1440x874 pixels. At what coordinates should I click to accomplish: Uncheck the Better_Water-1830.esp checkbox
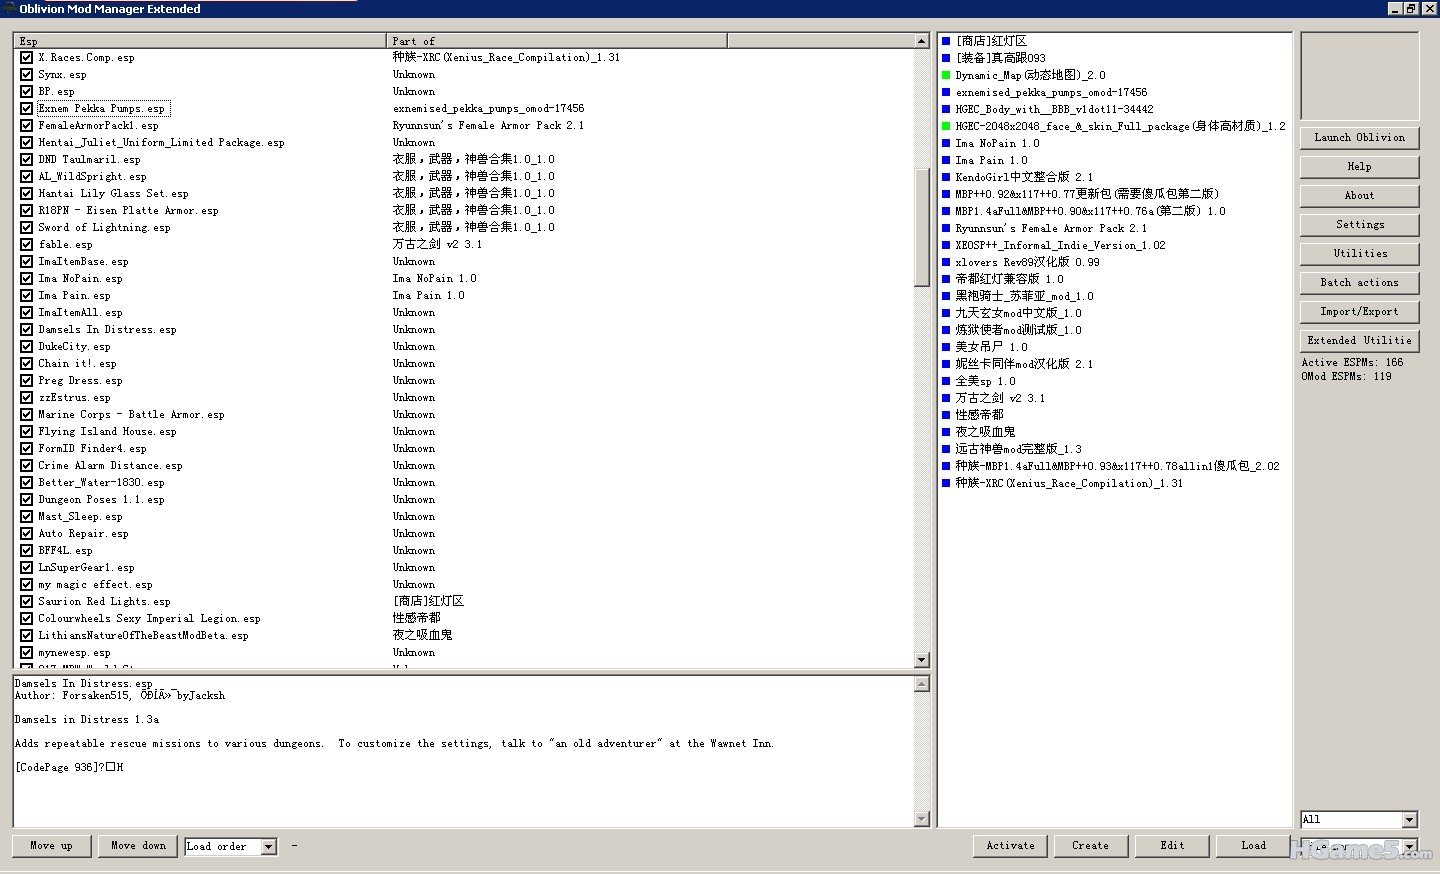[26, 483]
